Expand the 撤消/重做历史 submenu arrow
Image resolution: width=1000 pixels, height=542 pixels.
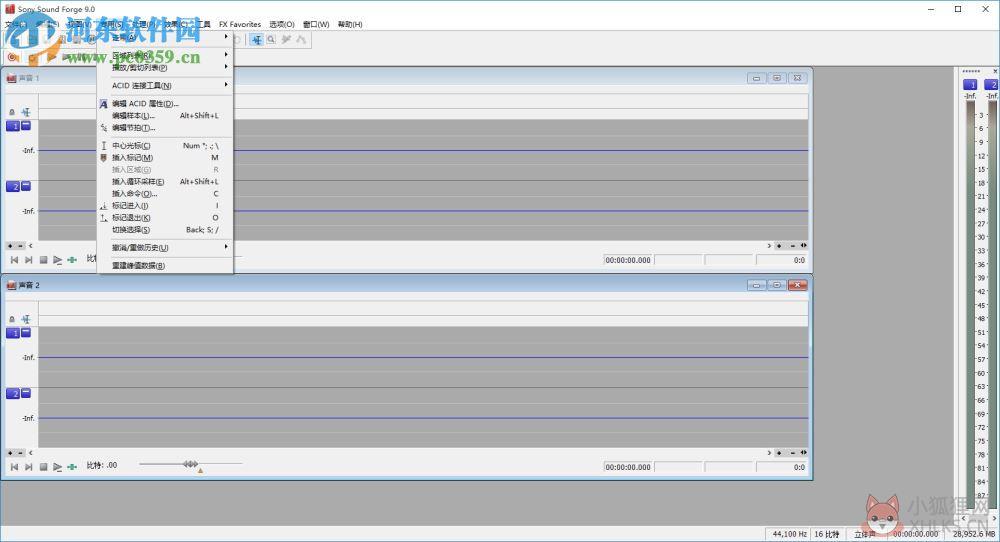click(x=226, y=247)
